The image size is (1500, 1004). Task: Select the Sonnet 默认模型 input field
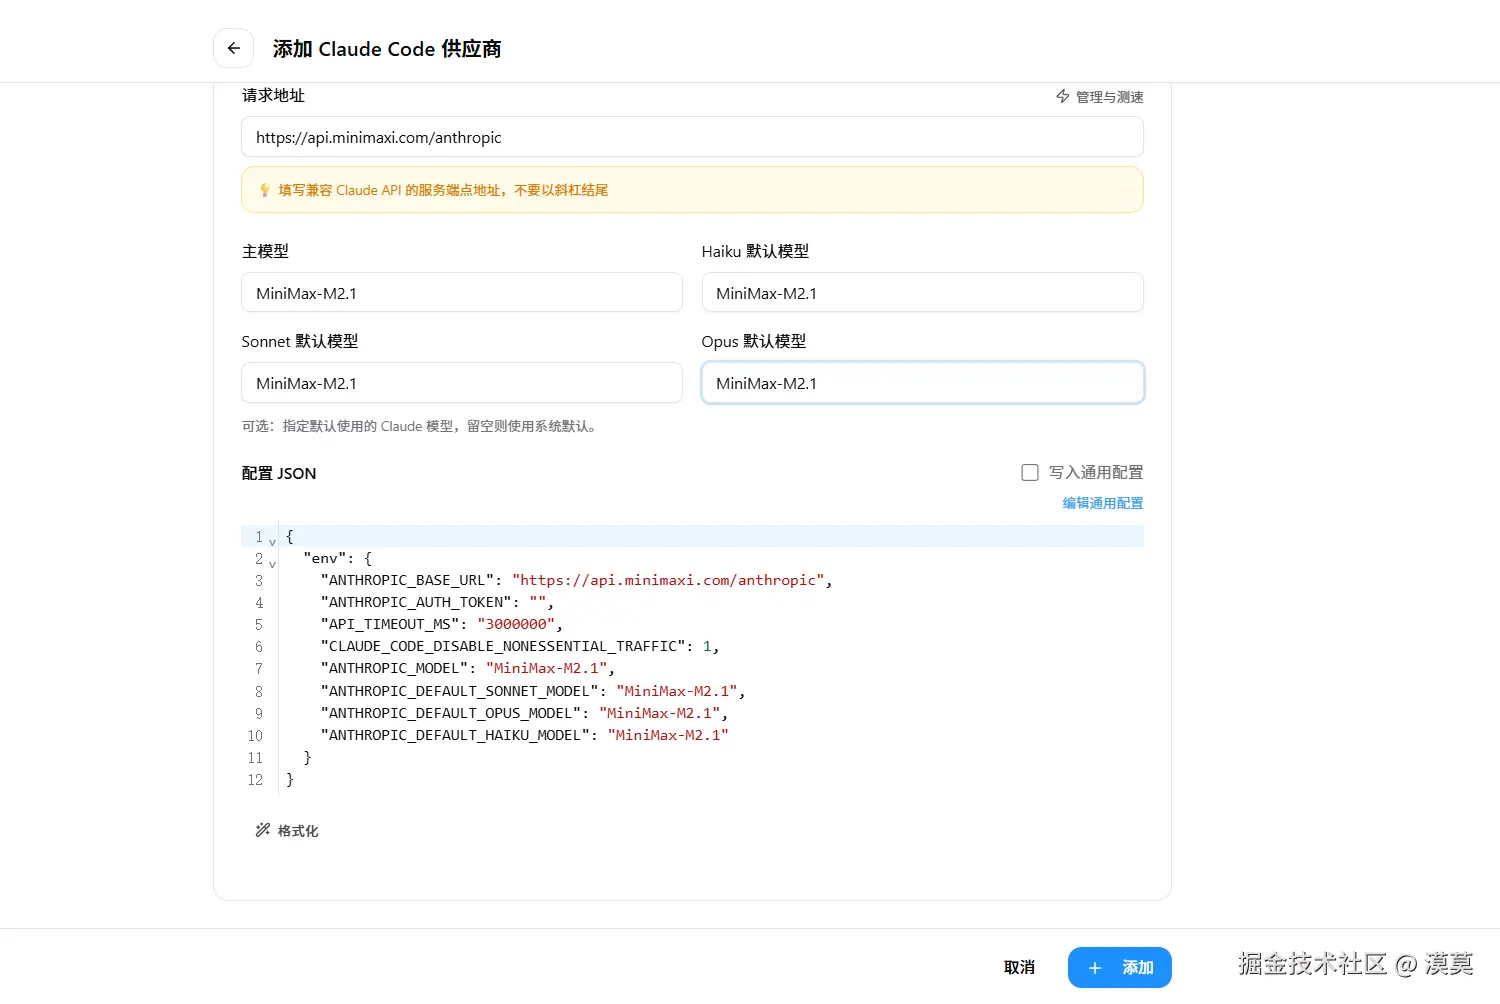(x=462, y=383)
